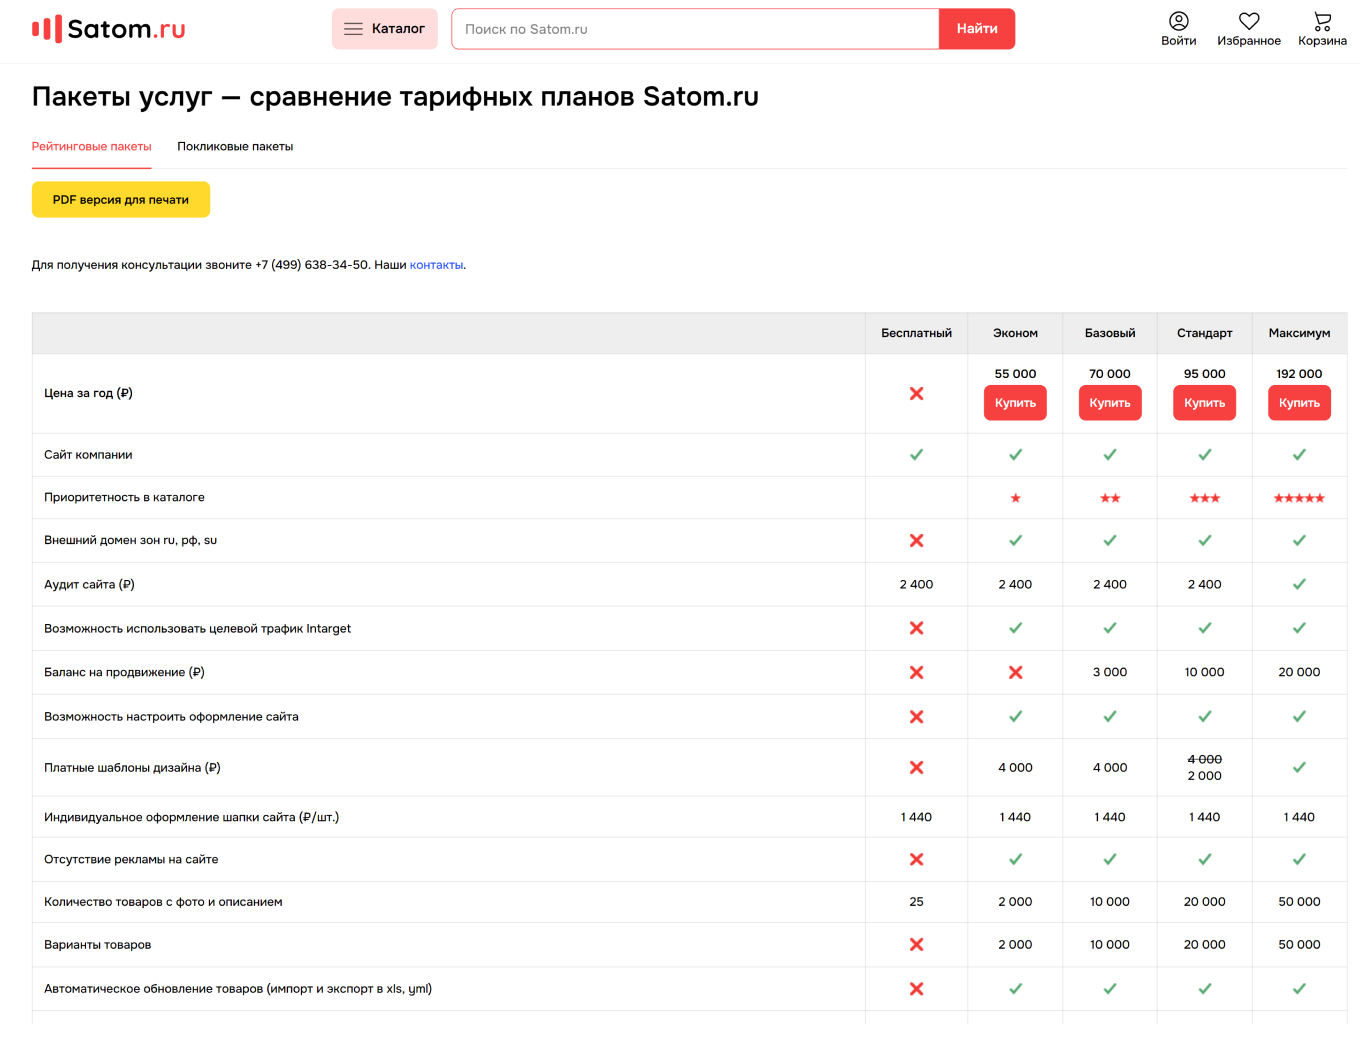The width and height of the screenshot is (1360, 1047).
Task: Click the Цена за год (₽) row label
Action: tap(88, 394)
